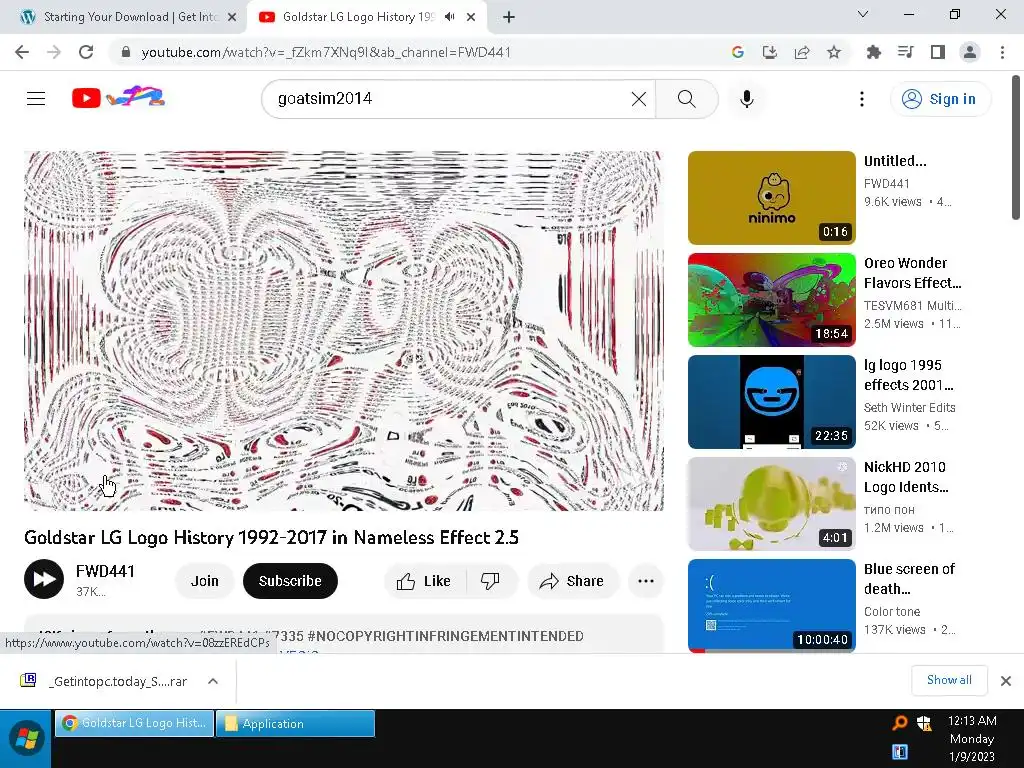The width and height of the screenshot is (1024, 768).
Task: Open lg logo 1995 effects thumbnail
Action: (x=771, y=402)
